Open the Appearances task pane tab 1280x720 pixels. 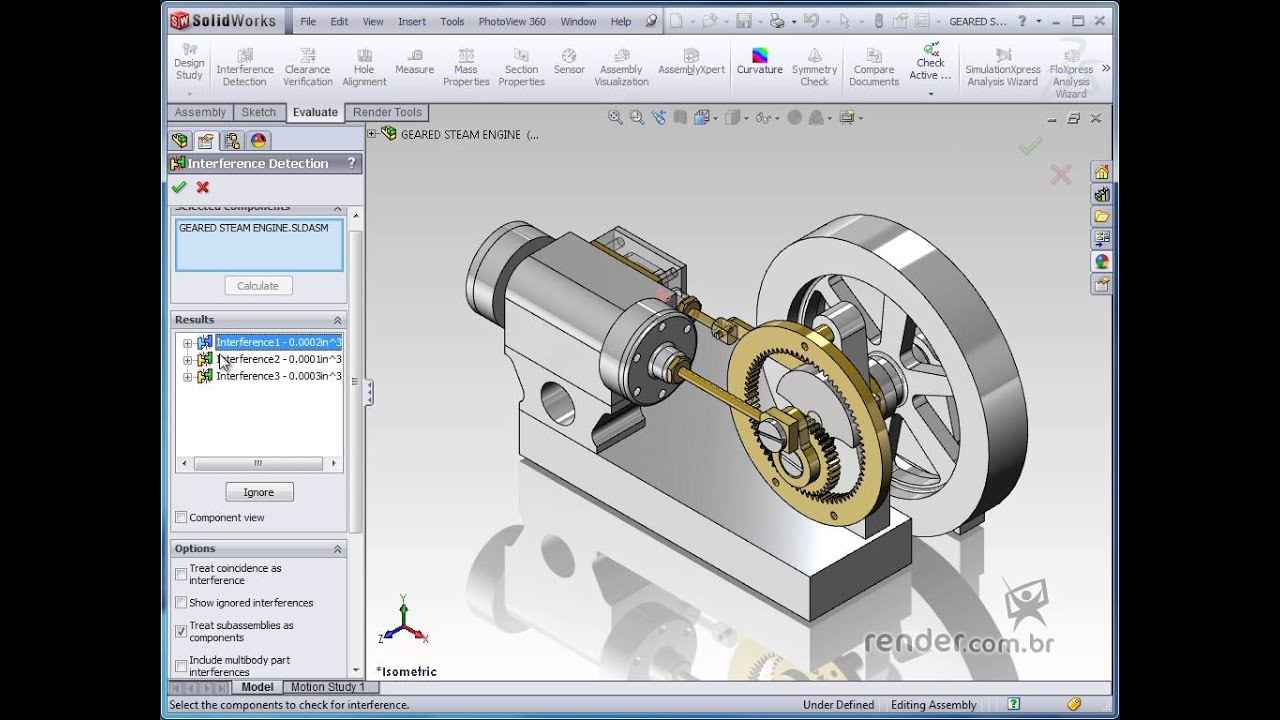coord(1102,261)
